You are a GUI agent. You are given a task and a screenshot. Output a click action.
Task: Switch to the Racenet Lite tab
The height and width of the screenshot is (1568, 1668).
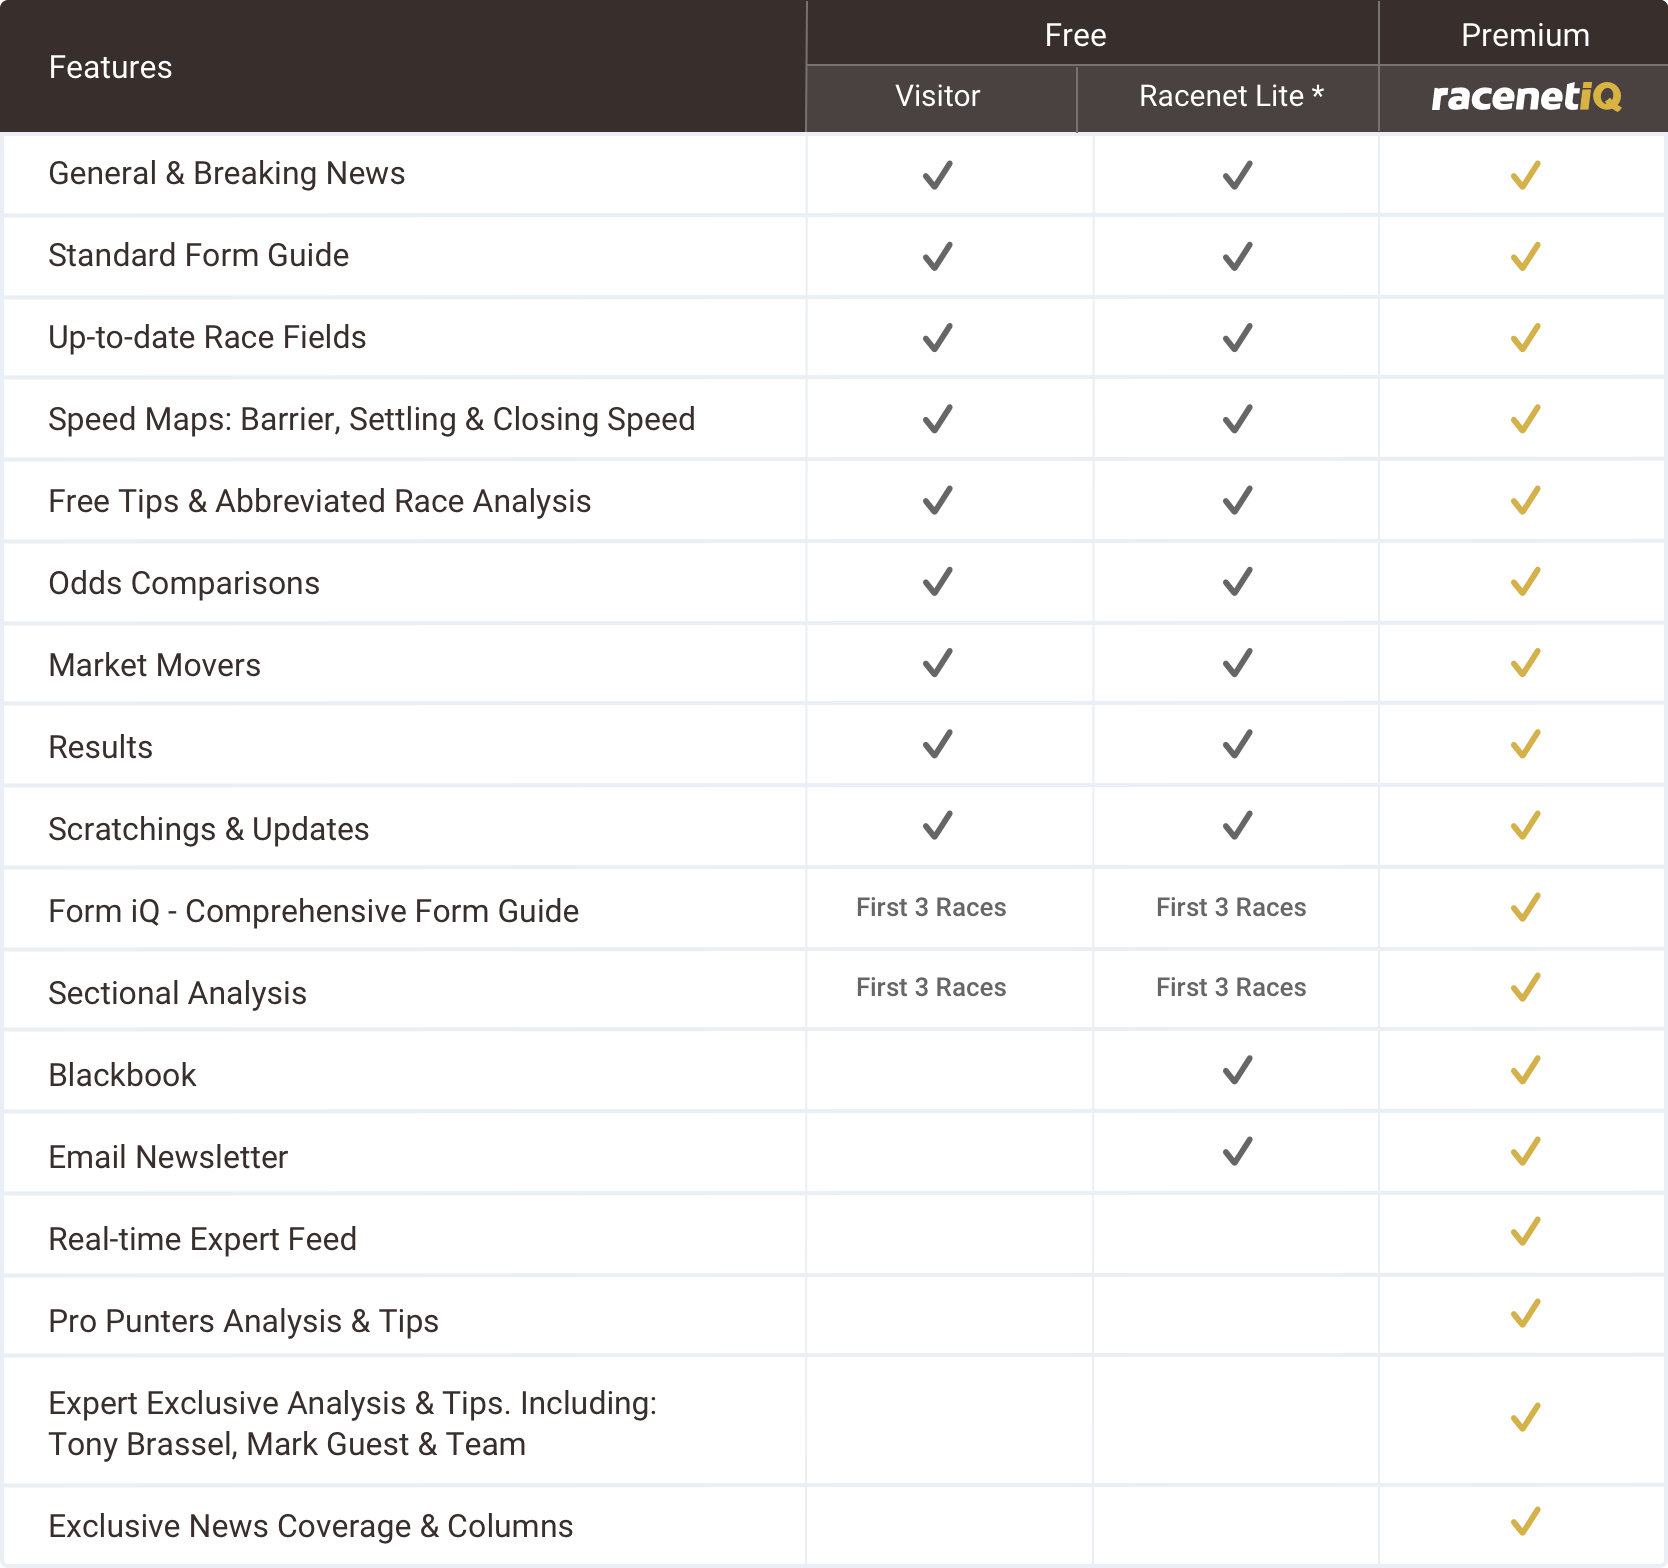click(1230, 97)
